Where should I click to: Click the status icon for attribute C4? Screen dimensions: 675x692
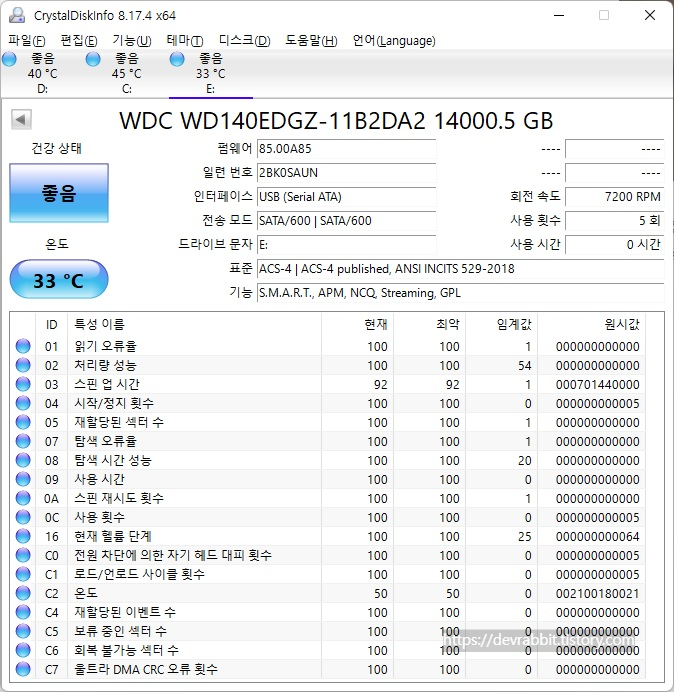point(23,612)
